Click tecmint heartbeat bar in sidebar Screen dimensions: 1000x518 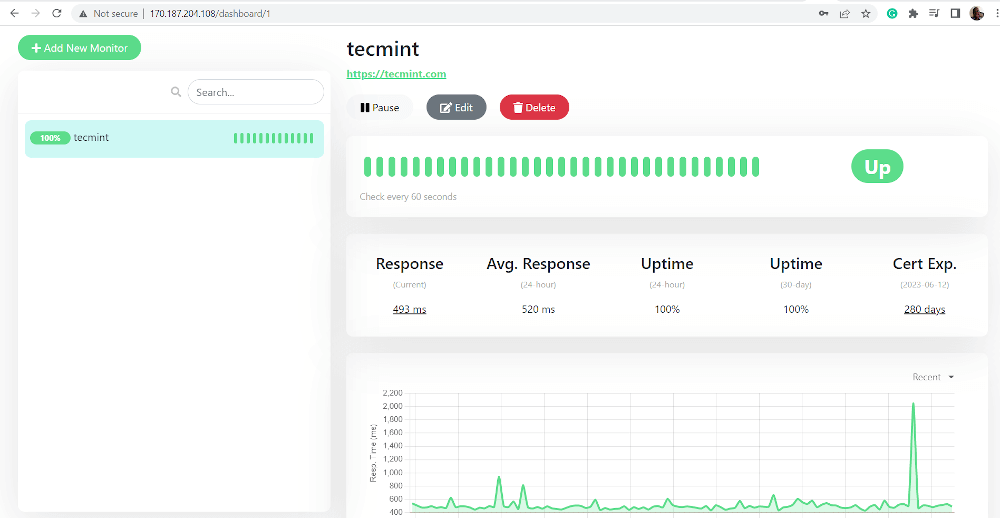point(274,138)
